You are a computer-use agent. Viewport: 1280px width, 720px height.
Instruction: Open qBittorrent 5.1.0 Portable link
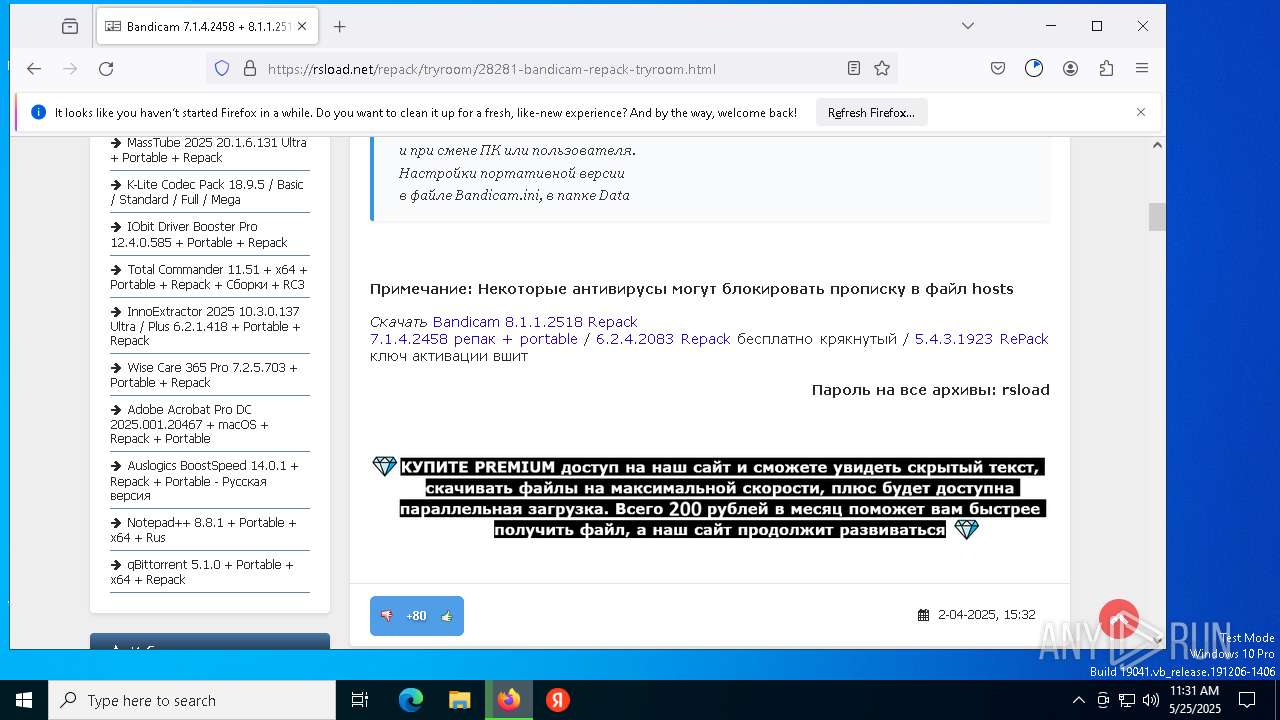202,572
